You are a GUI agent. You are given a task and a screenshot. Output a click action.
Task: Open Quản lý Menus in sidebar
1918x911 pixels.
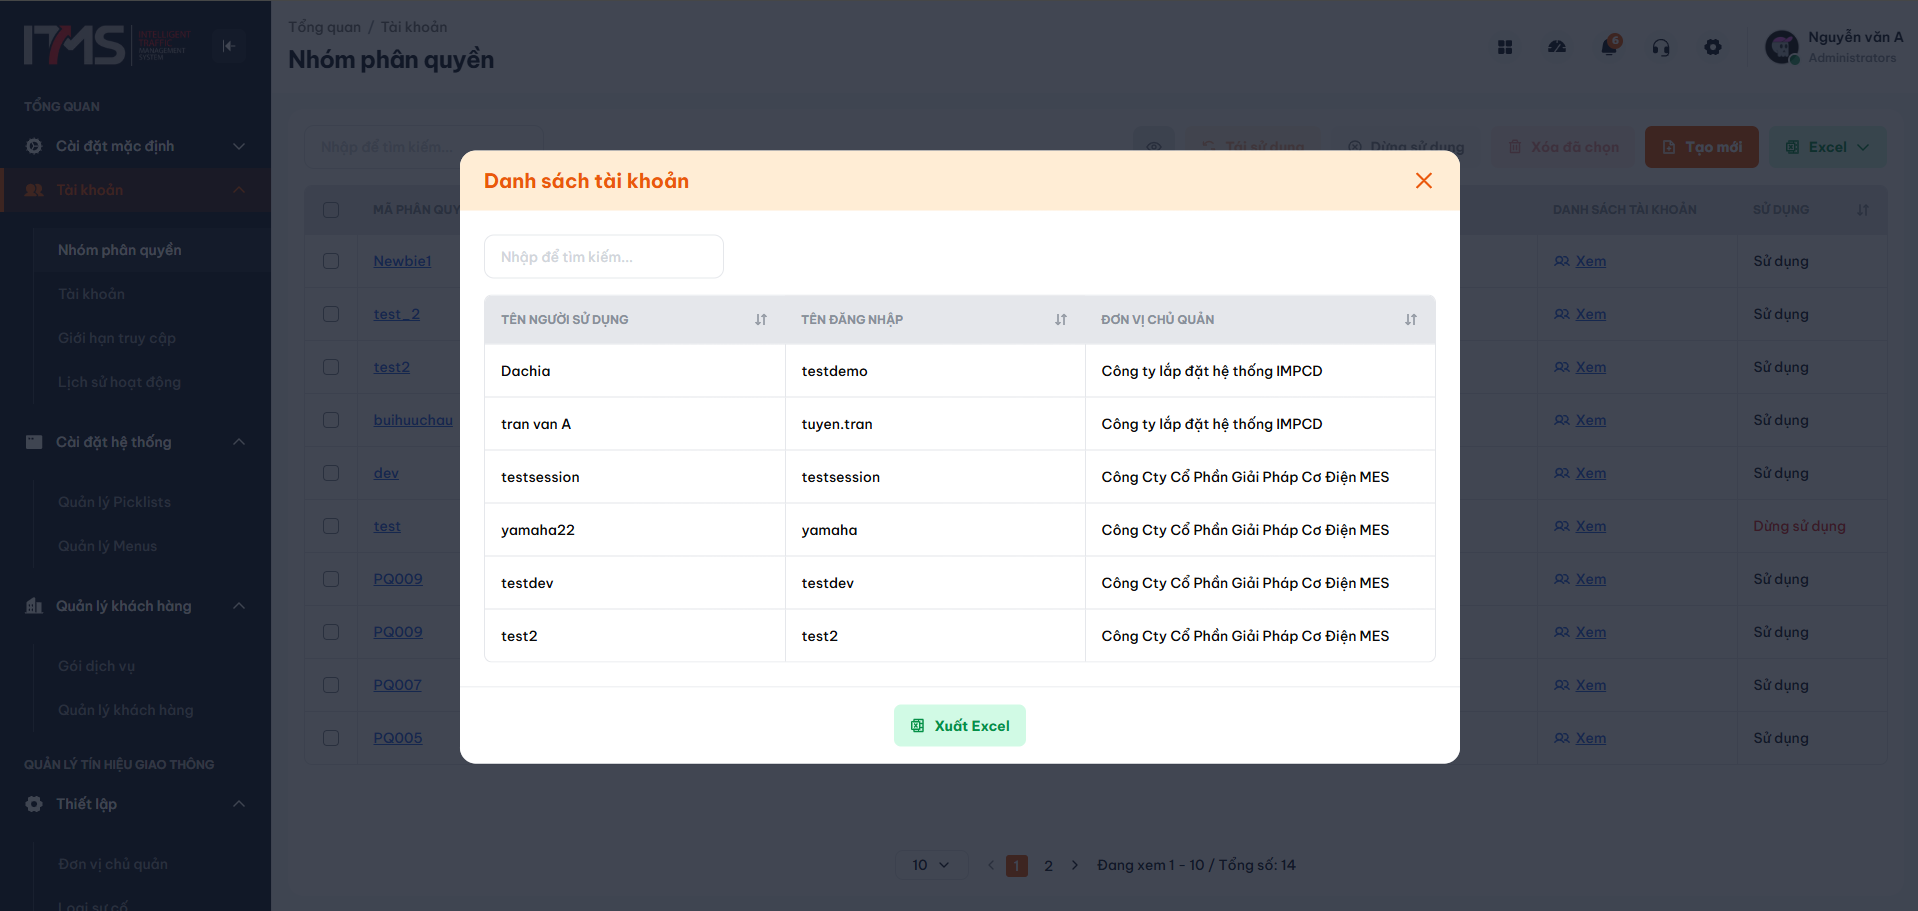click(107, 546)
